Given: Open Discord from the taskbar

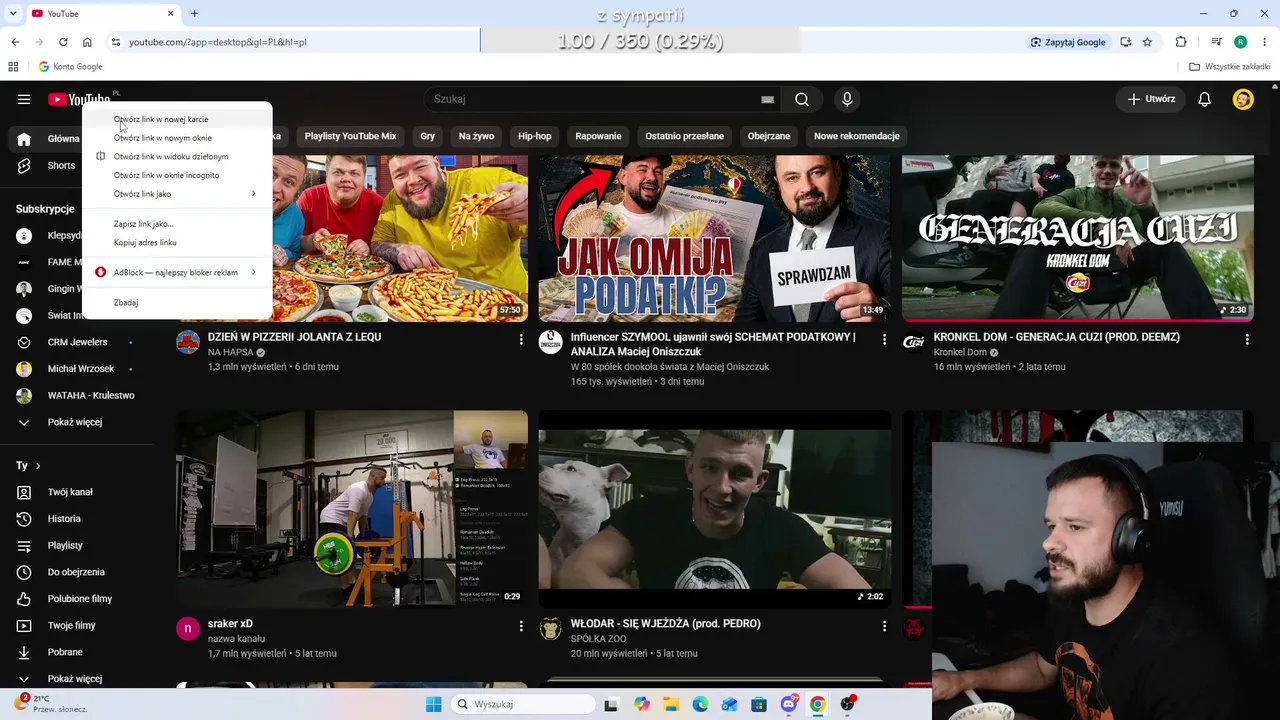Looking at the screenshot, I should coord(789,704).
